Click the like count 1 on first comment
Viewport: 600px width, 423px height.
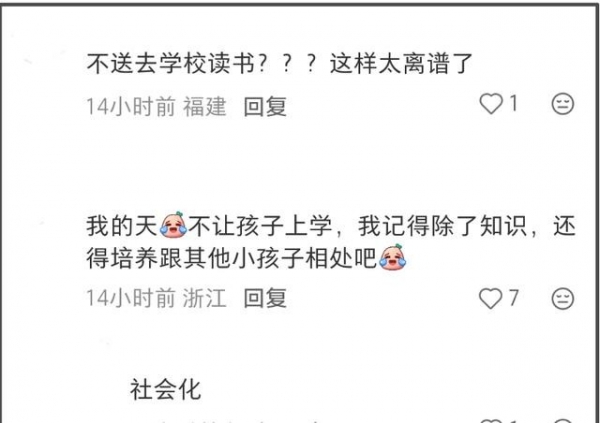coord(514,103)
